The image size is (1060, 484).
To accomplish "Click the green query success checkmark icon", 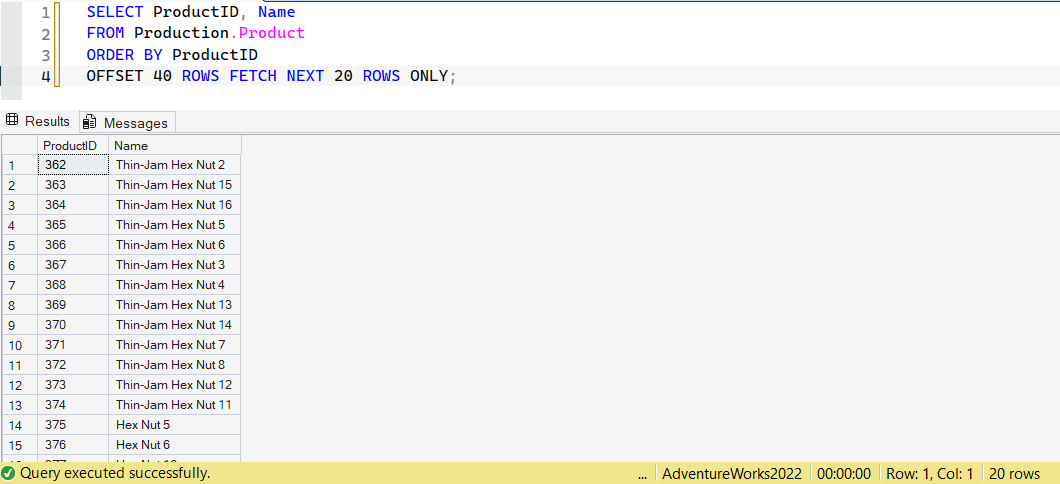I will [x=8, y=473].
